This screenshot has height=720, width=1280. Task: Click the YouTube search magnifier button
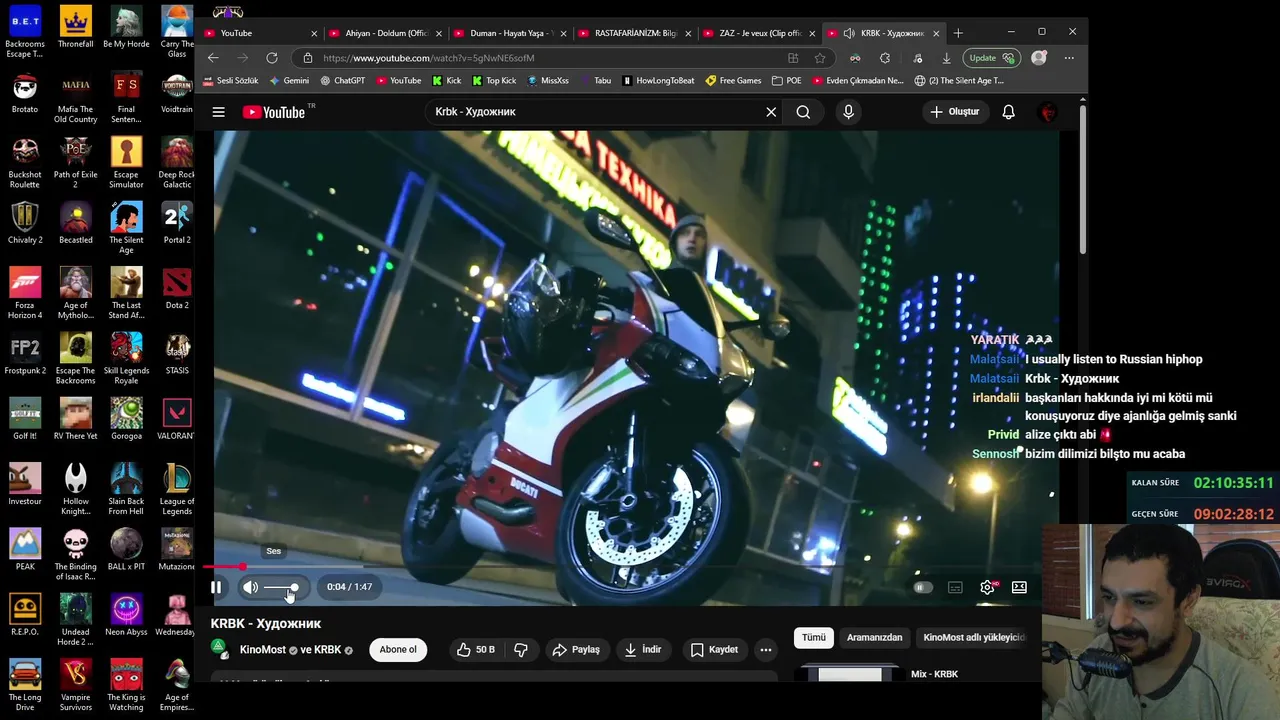[x=803, y=112]
